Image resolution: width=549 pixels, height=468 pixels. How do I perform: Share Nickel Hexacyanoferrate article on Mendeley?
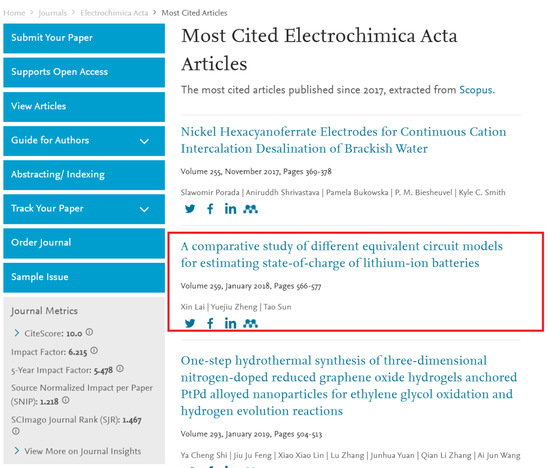point(251,209)
